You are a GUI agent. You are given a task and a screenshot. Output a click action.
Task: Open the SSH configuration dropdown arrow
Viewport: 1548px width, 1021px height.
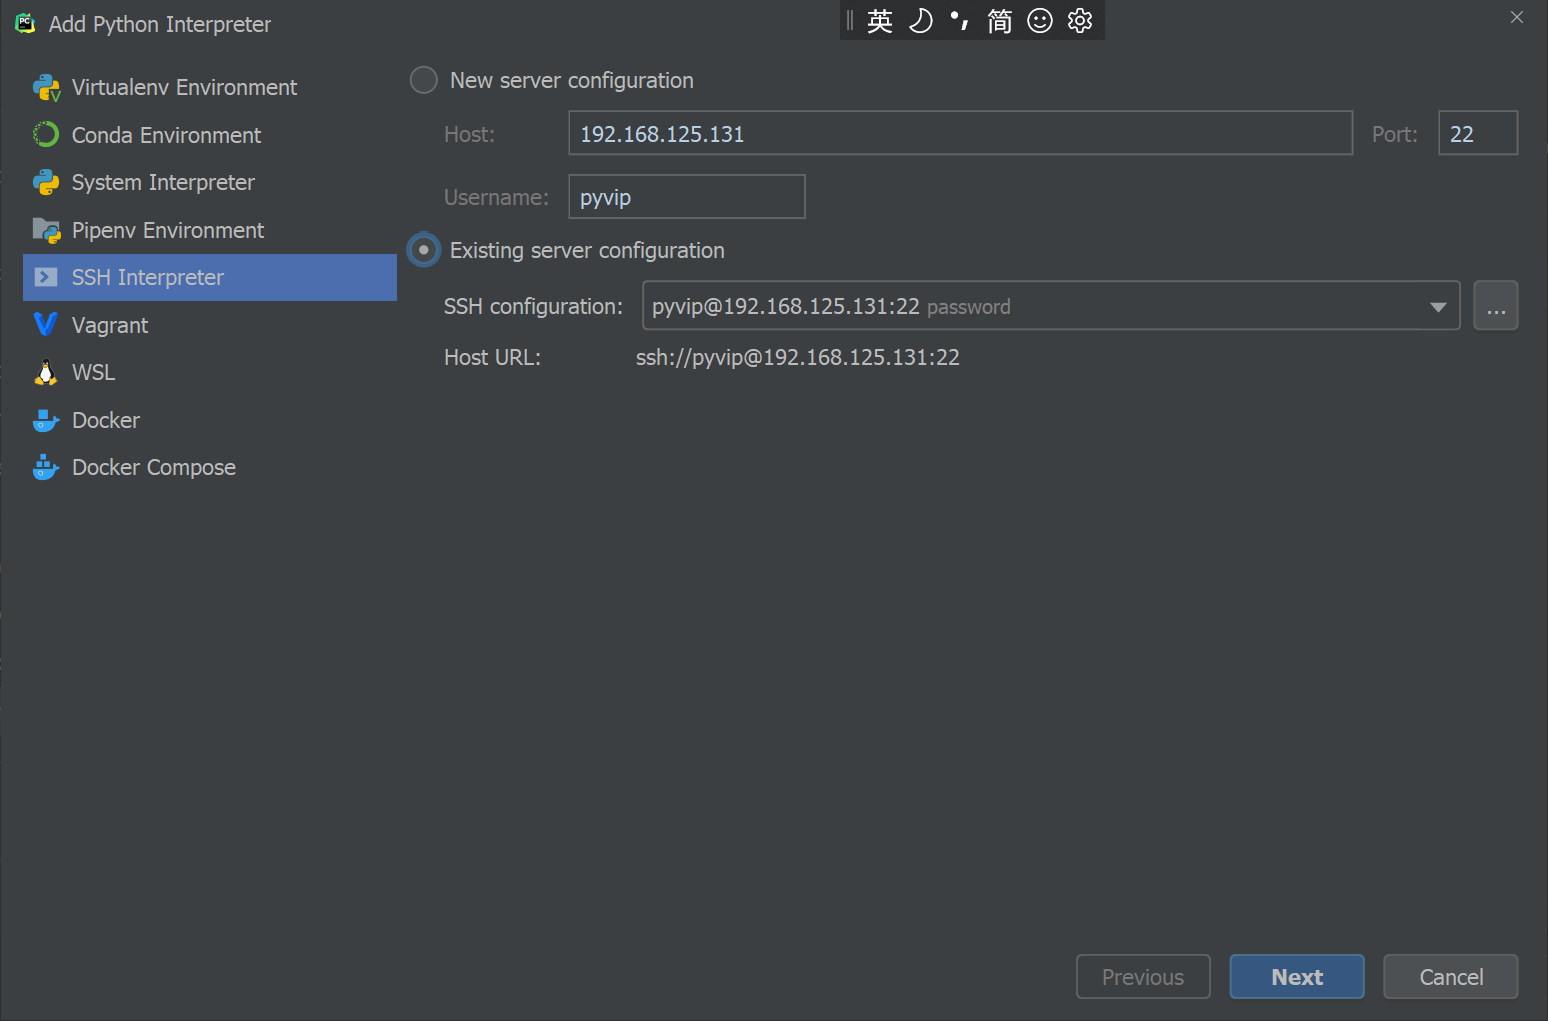[1438, 307]
